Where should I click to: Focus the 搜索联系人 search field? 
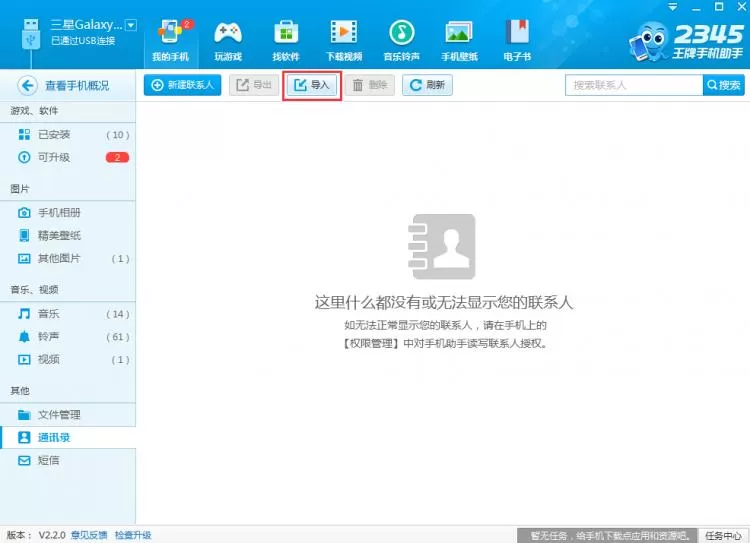coord(634,85)
